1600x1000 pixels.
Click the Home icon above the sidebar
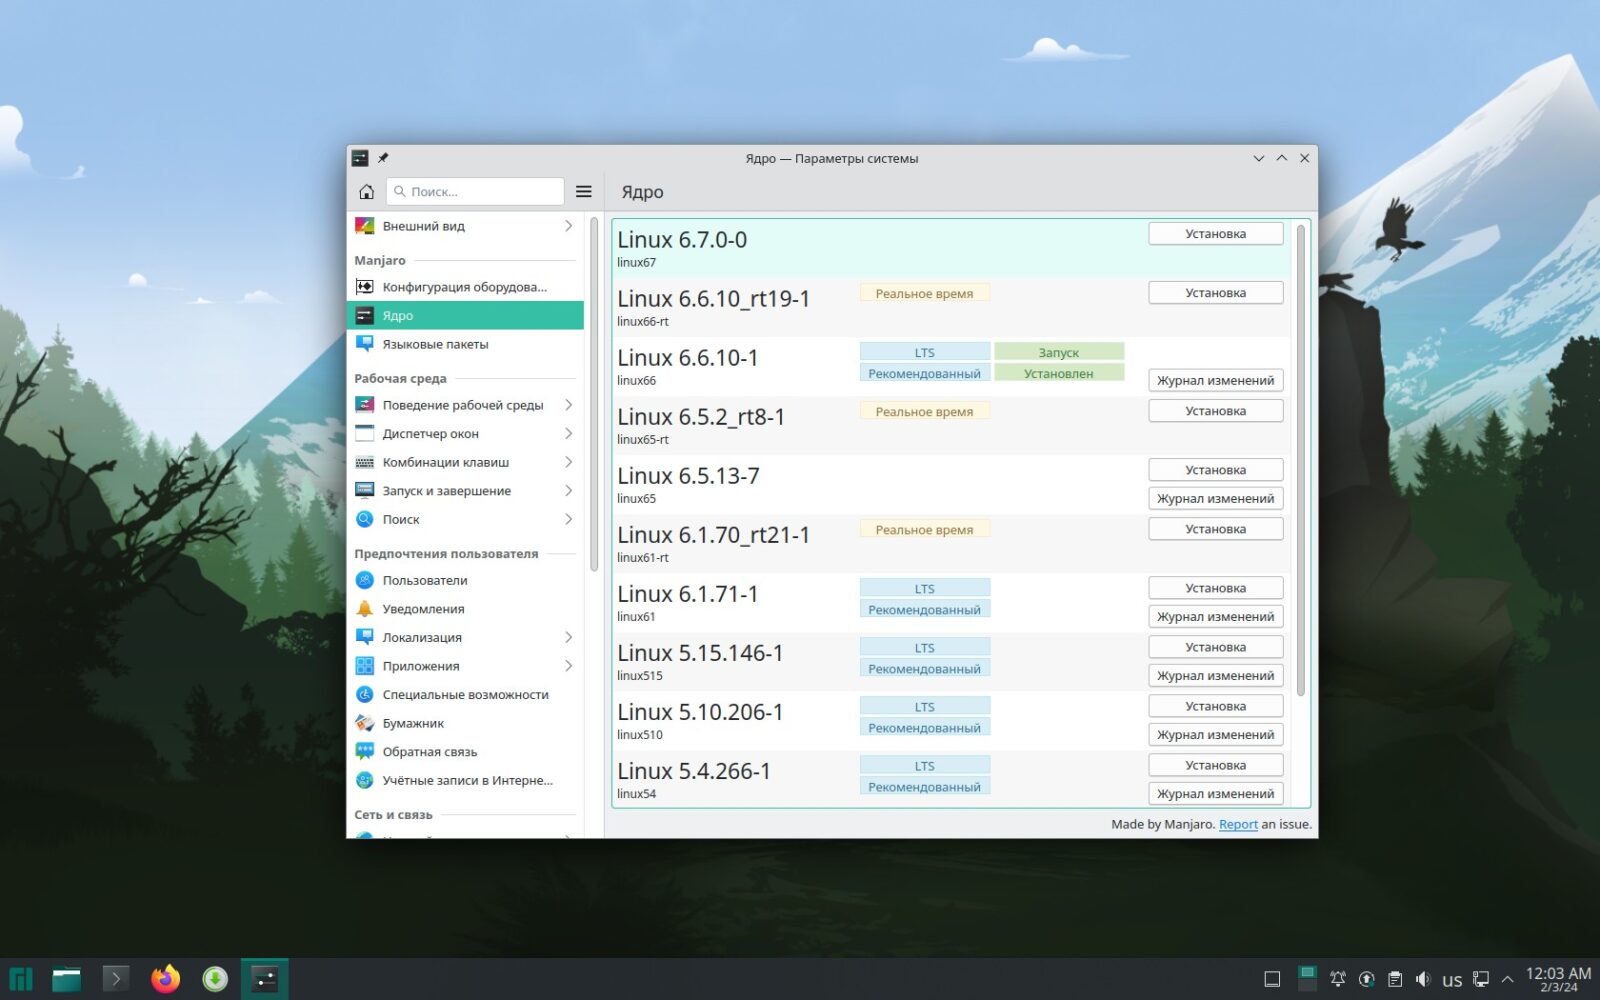(366, 191)
